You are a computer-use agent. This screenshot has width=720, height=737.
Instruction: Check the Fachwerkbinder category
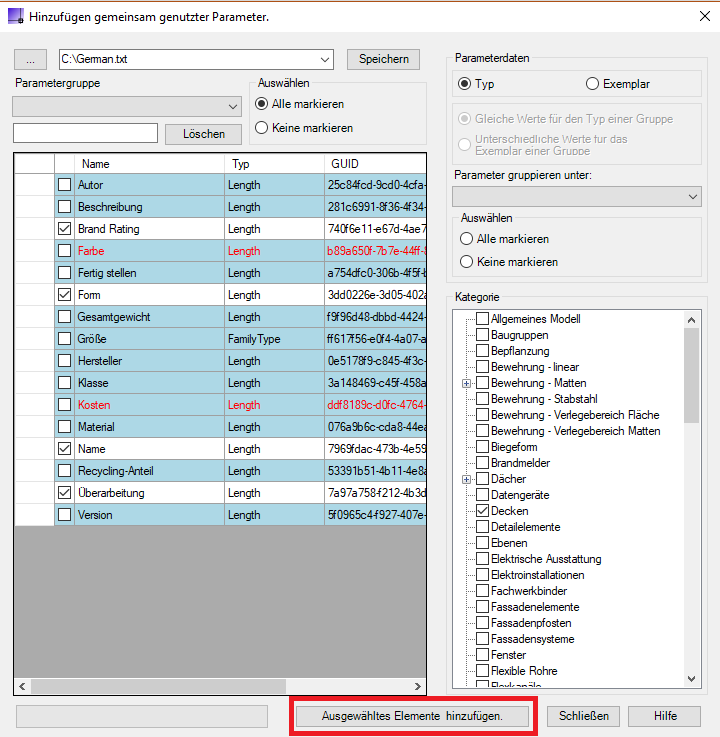(482, 590)
